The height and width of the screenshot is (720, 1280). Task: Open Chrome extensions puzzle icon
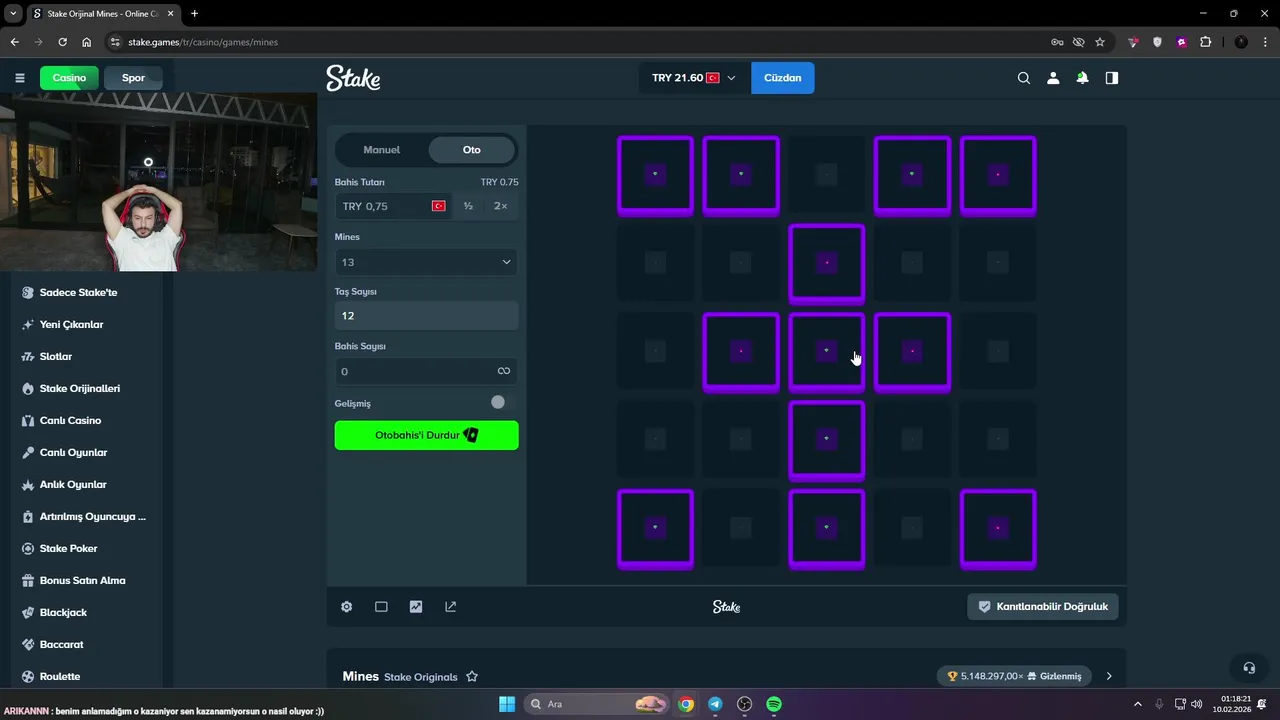[1205, 42]
